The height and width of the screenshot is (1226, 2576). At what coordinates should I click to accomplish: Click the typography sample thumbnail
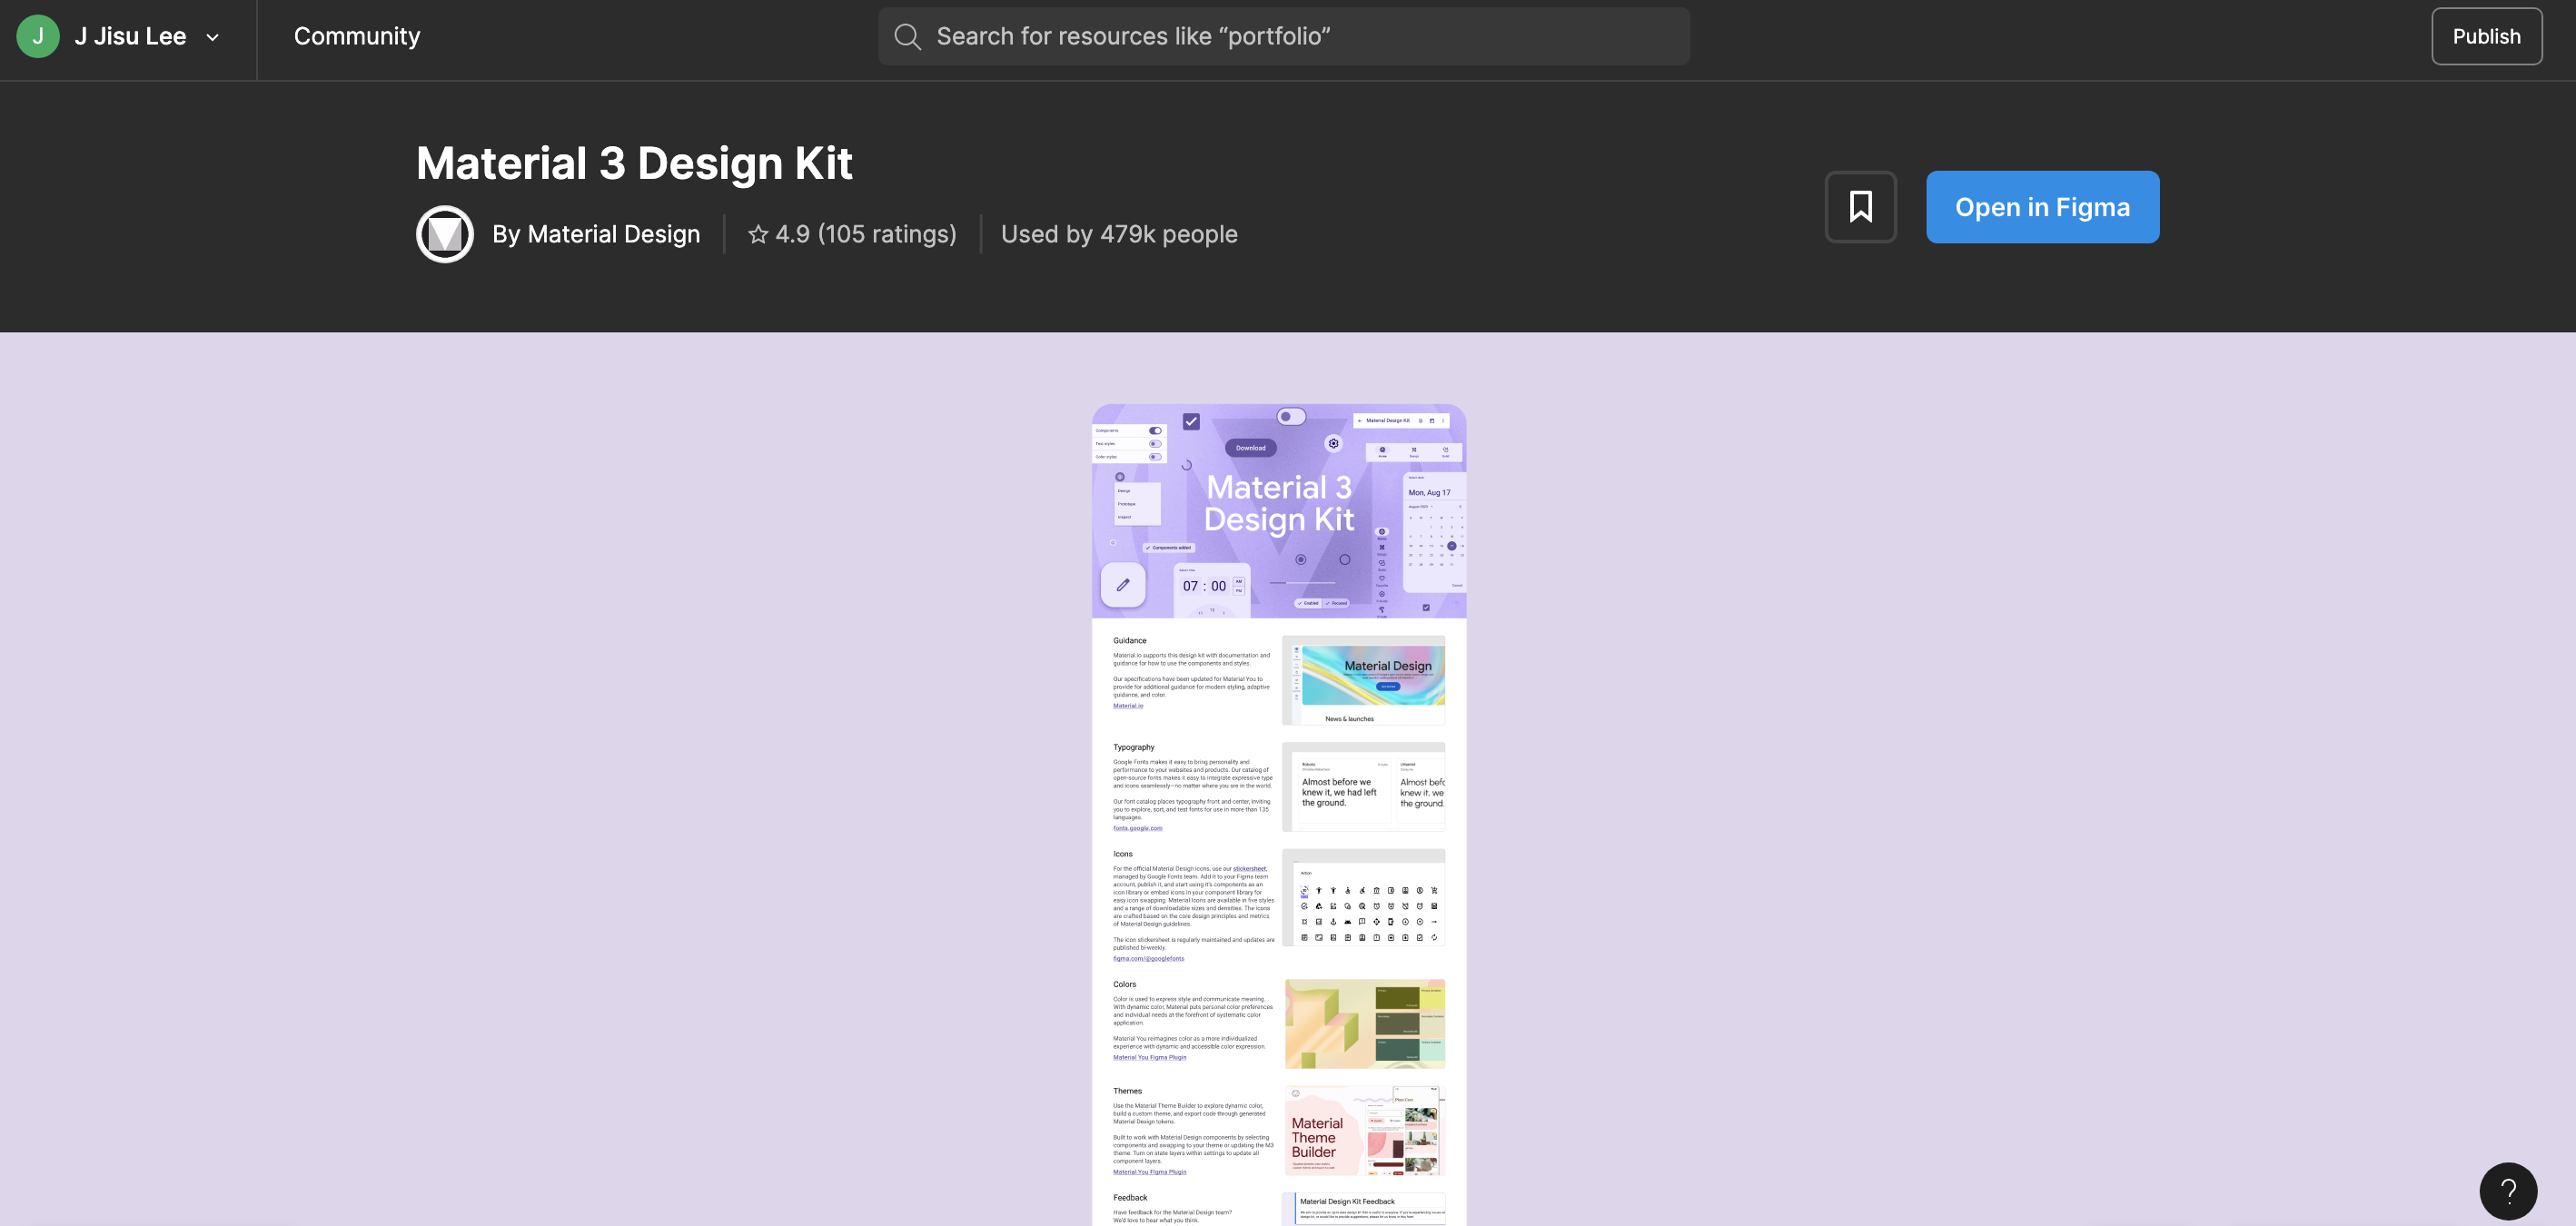click(1364, 787)
